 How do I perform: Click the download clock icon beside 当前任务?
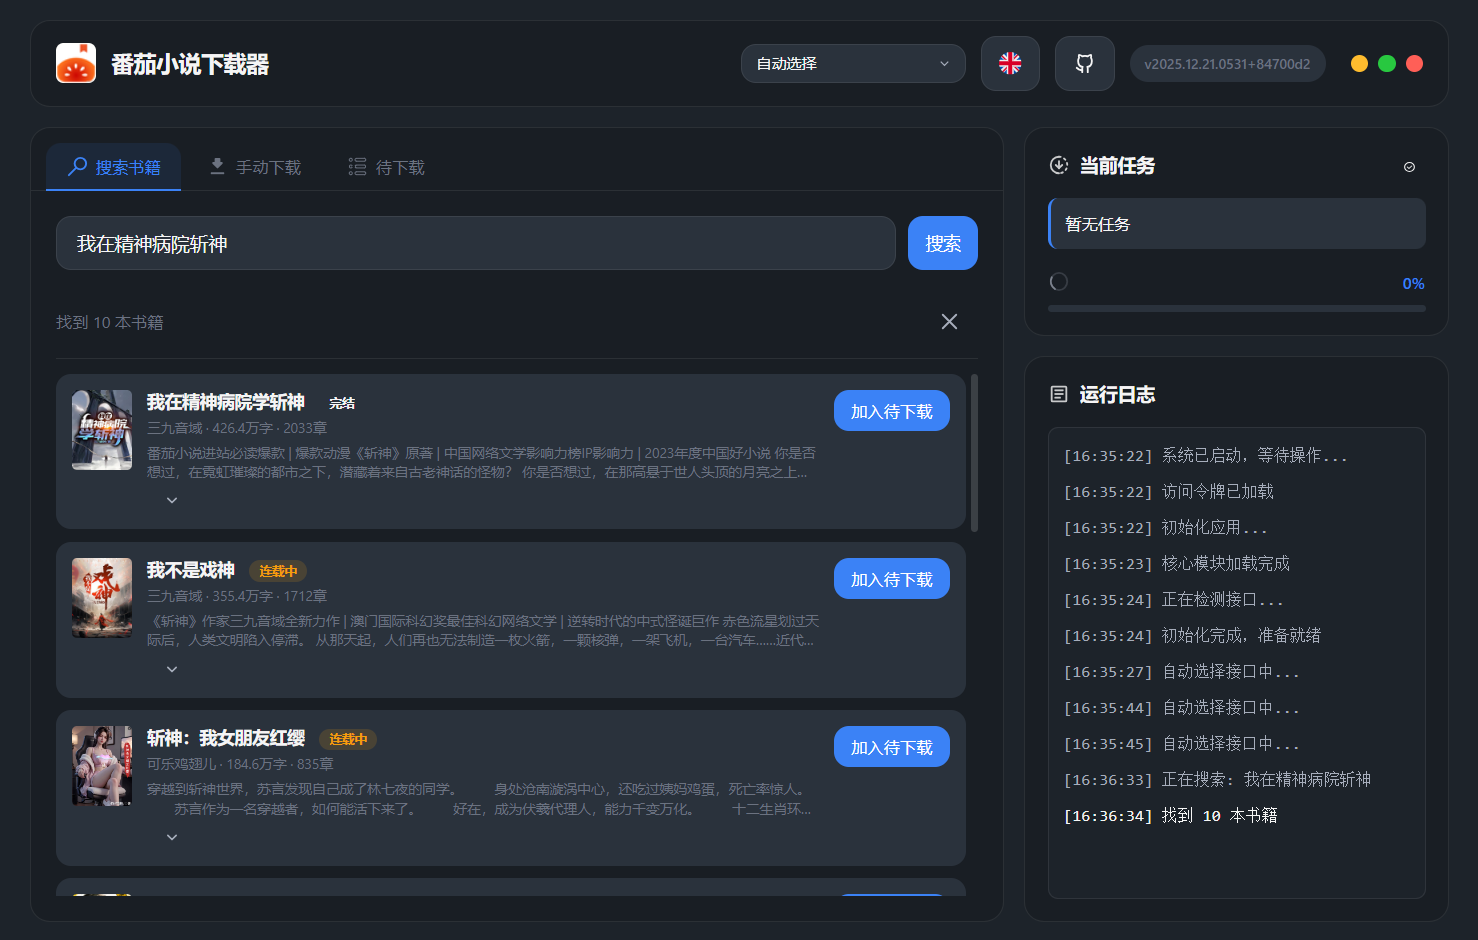click(x=1059, y=165)
